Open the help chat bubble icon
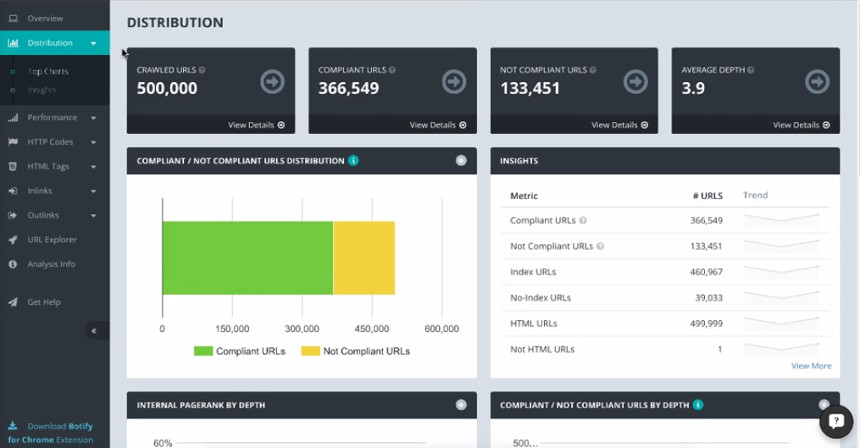 836,422
